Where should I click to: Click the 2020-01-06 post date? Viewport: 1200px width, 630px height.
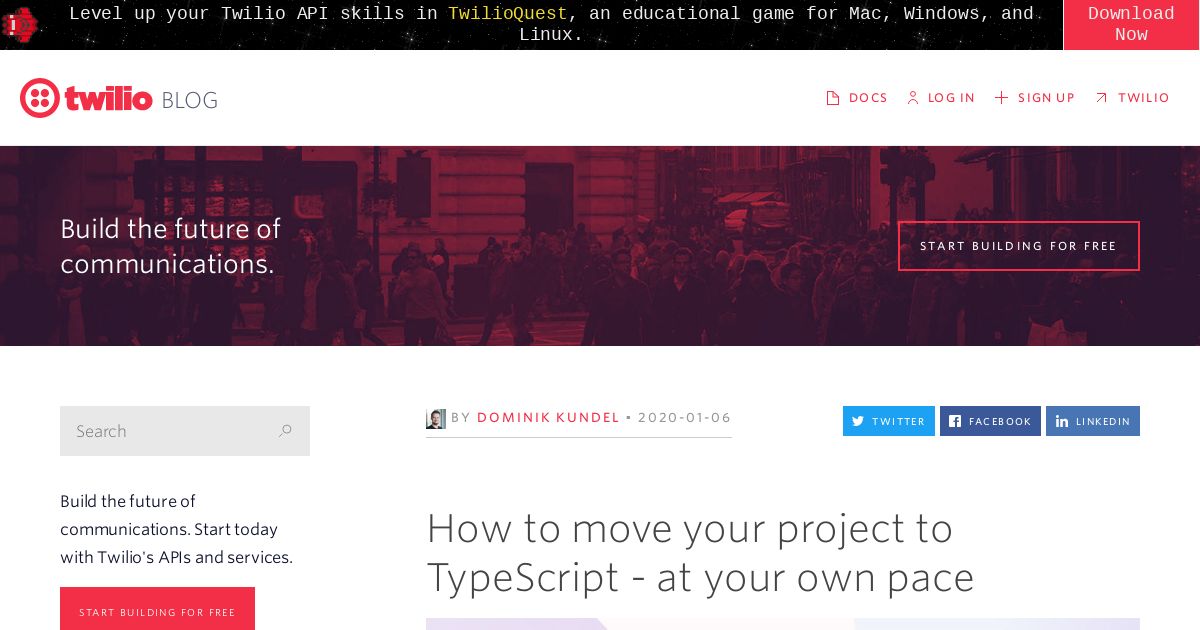(x=685, y=418)
